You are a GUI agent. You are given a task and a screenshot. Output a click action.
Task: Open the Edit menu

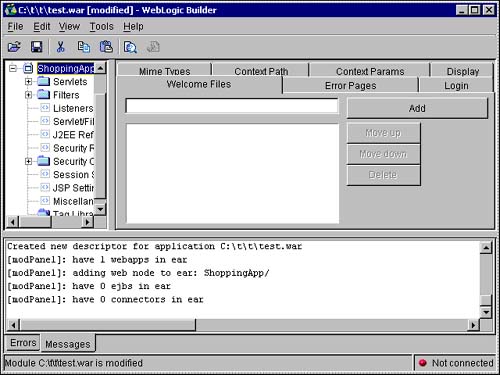tap(42, 26)
